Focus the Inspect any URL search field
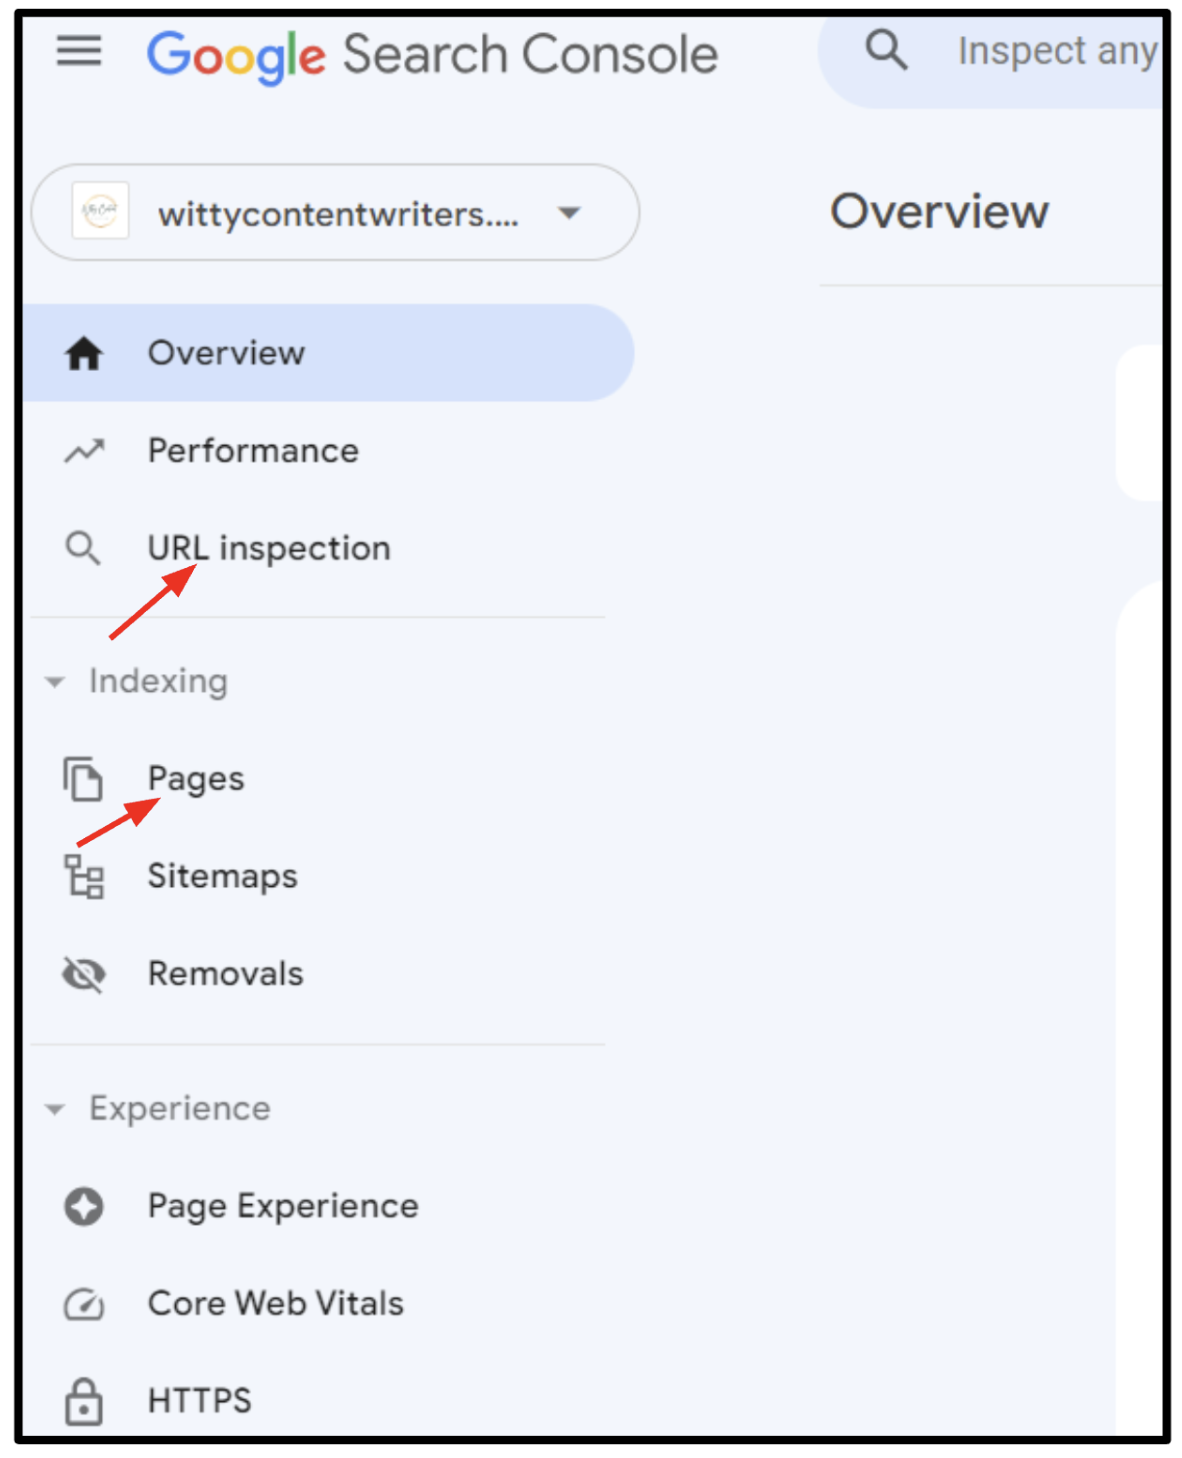 1056,51
